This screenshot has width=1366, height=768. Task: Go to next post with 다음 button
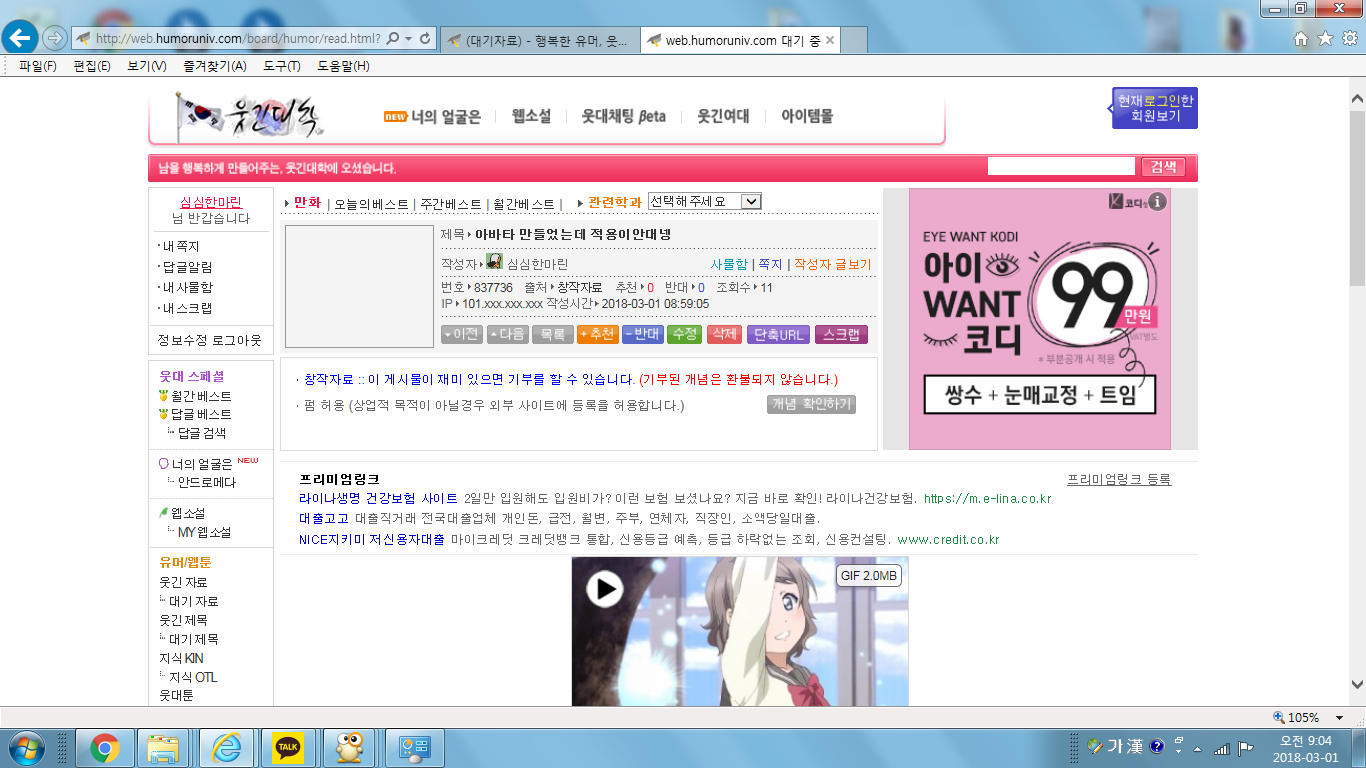[508, 334]
